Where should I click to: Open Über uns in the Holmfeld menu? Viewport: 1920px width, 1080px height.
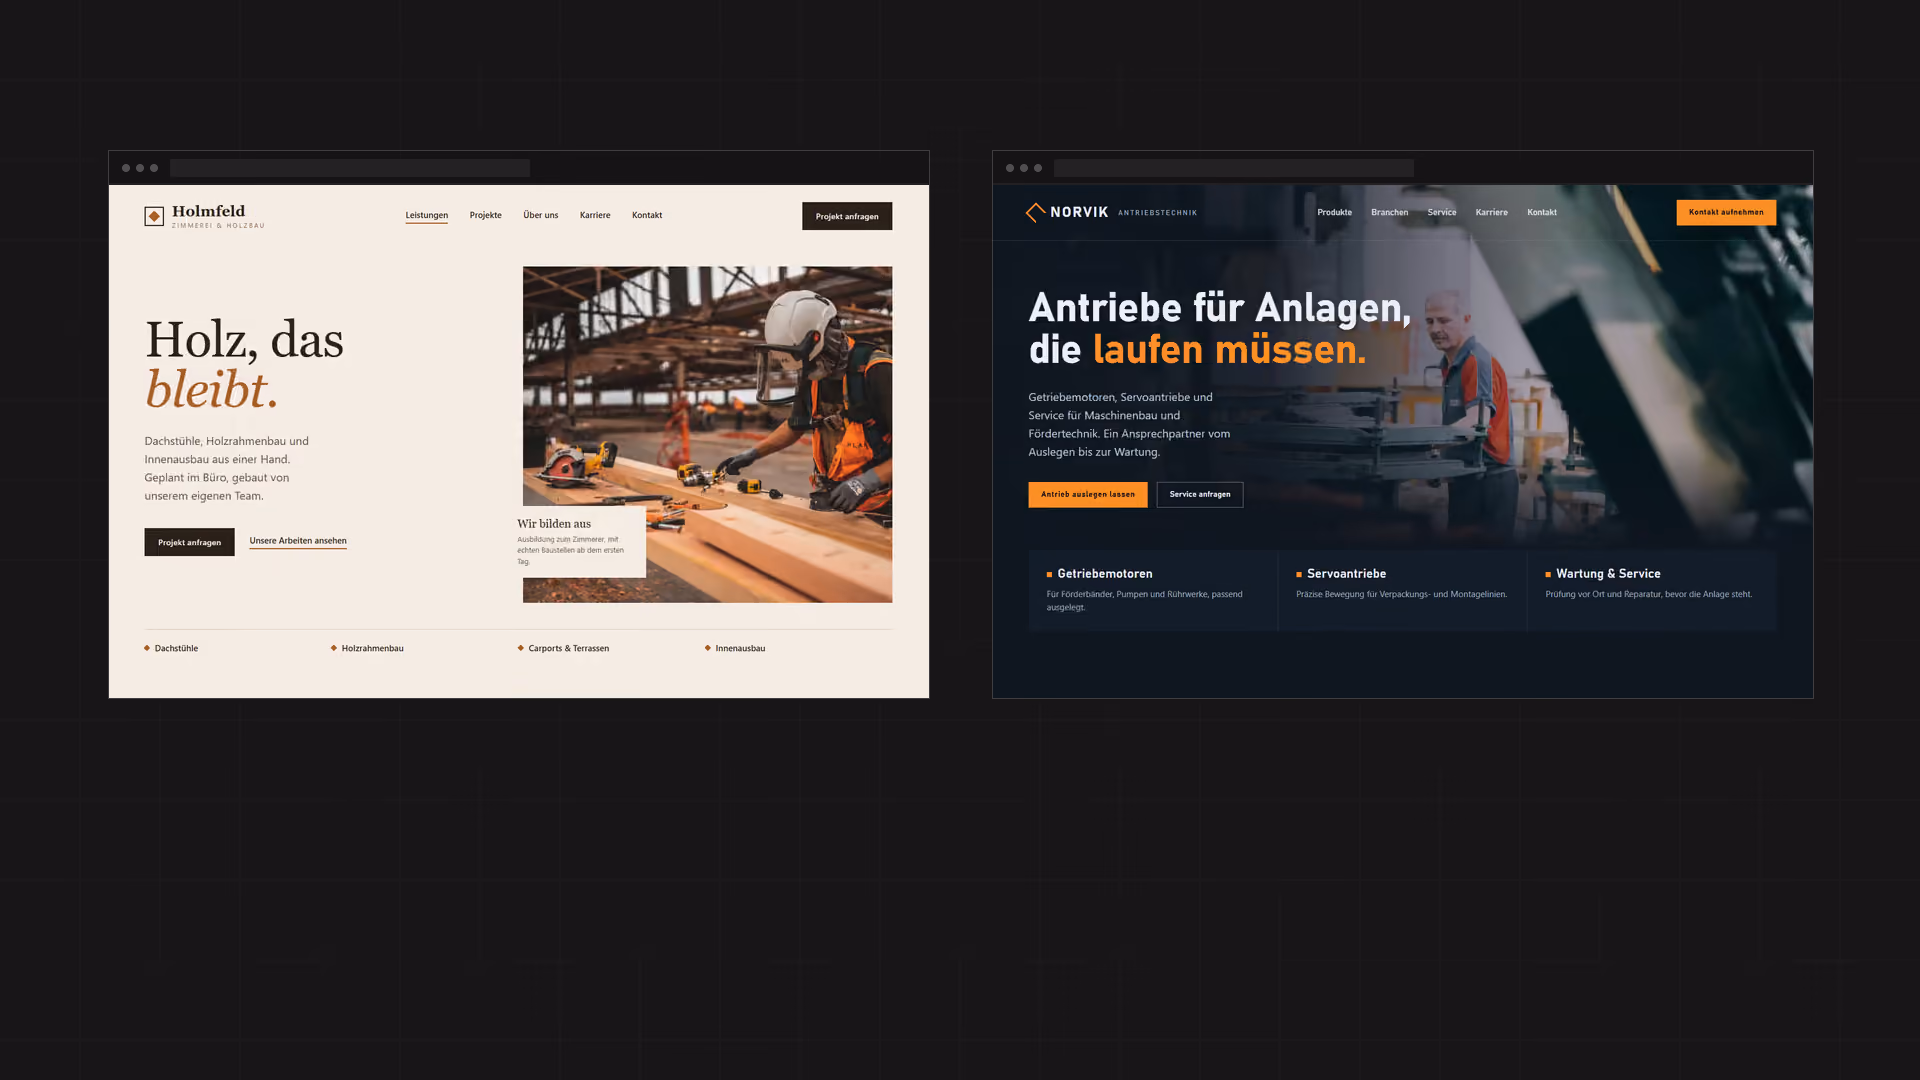(541, 215)
